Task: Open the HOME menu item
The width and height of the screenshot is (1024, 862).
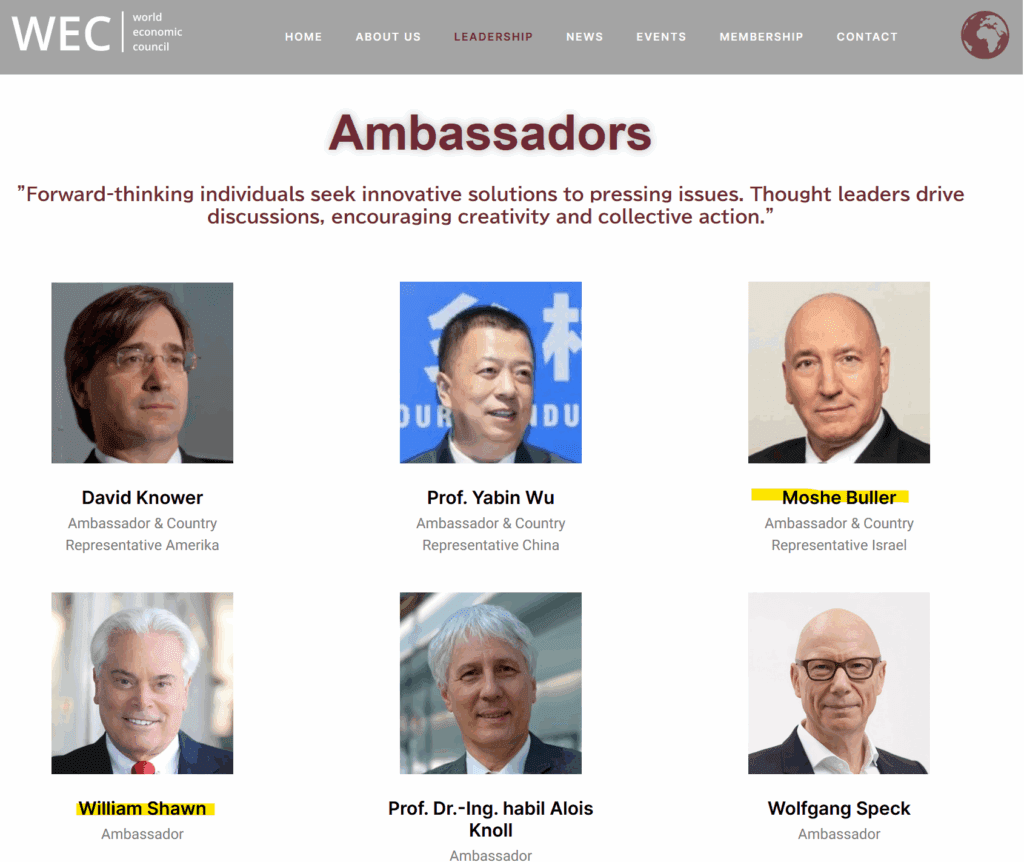Action: coord(303,36)
